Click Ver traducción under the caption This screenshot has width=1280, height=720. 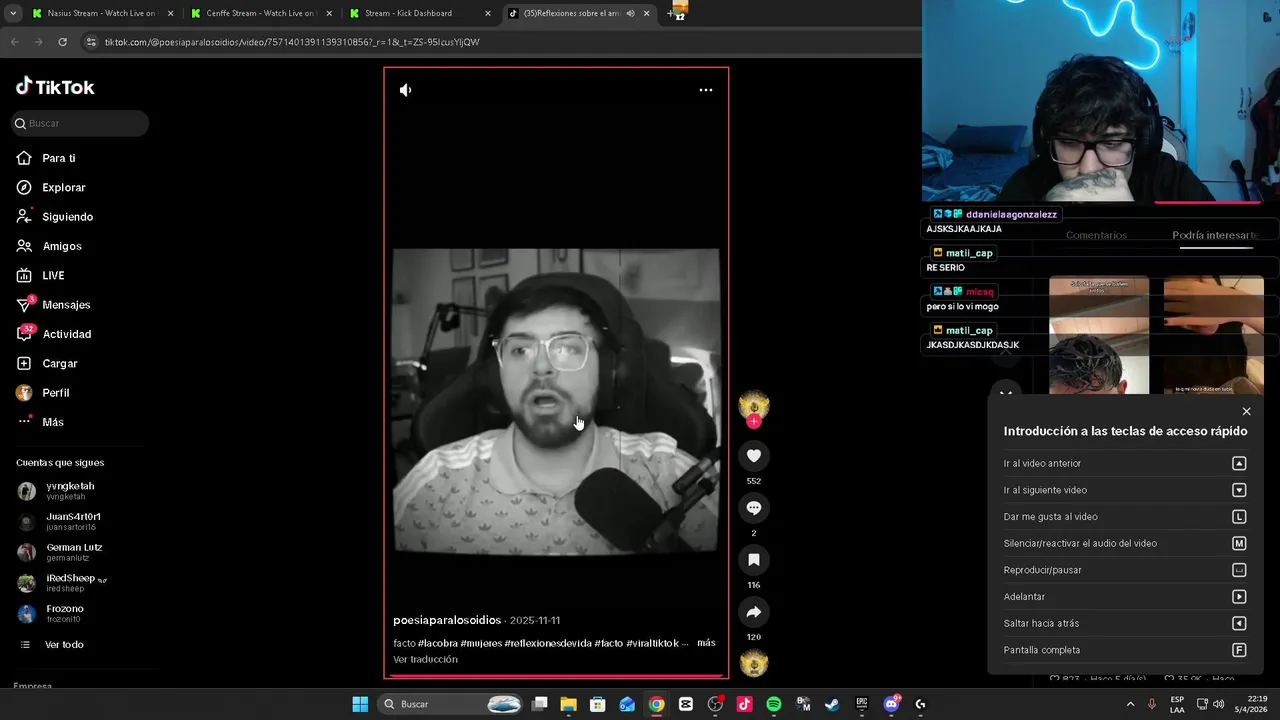point(425,659)
